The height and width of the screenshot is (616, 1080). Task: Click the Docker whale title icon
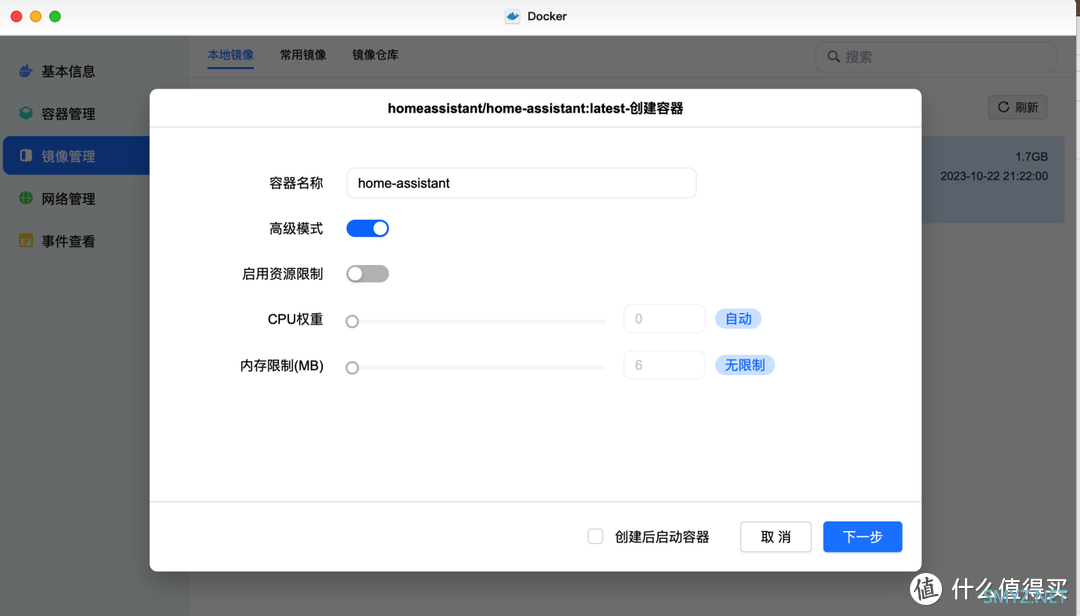[512, 16]
